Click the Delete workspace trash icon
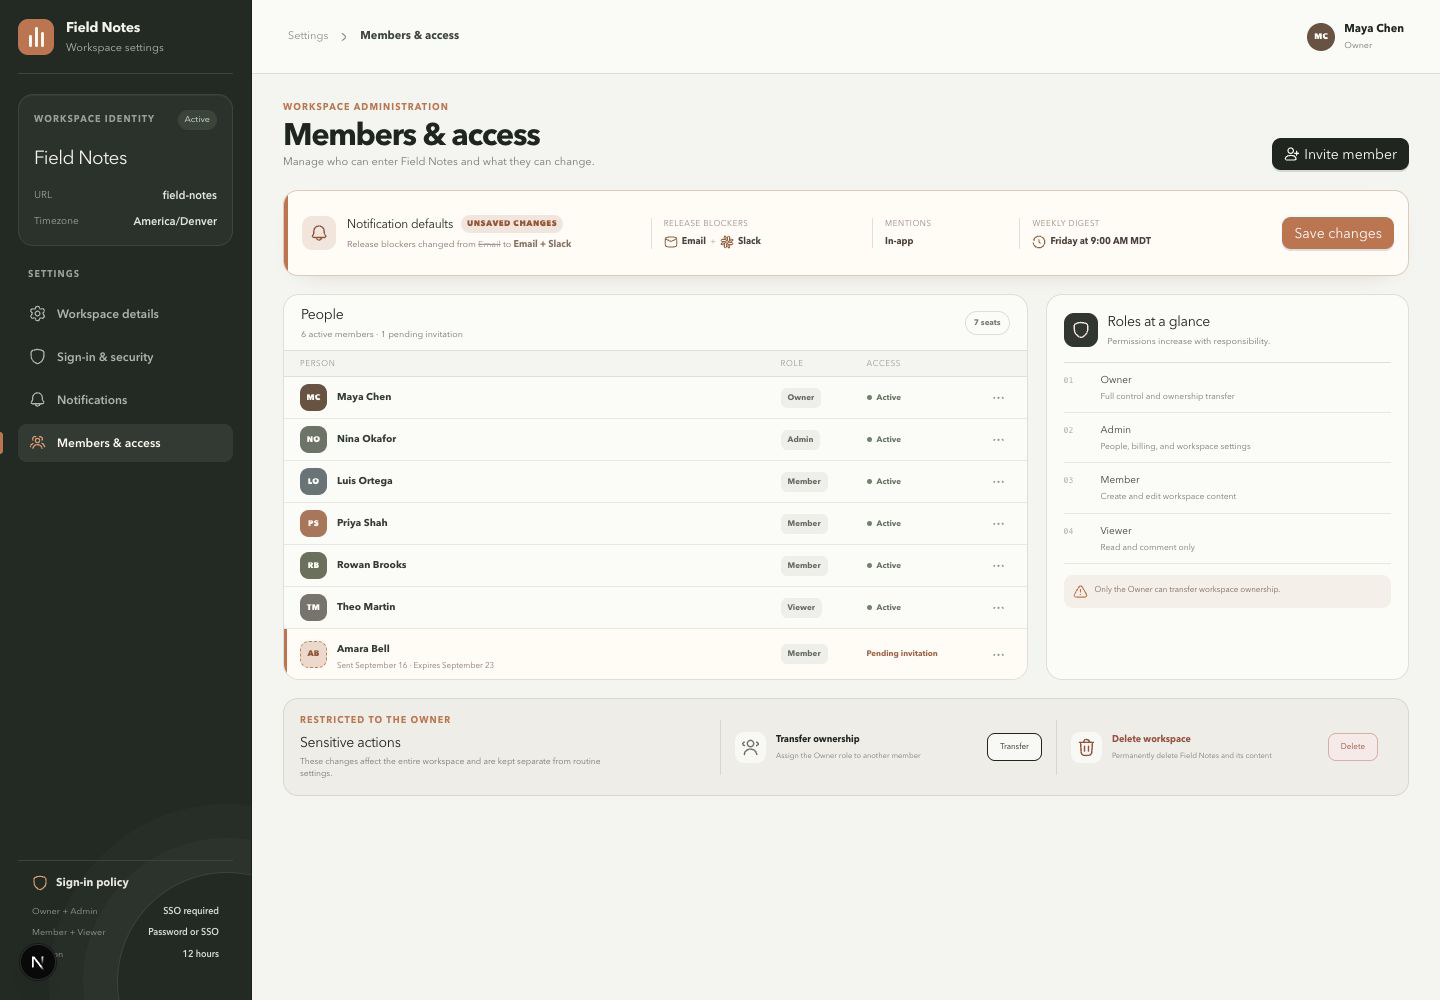This screenshot has height=1000, width=1440. point(1086,747)
